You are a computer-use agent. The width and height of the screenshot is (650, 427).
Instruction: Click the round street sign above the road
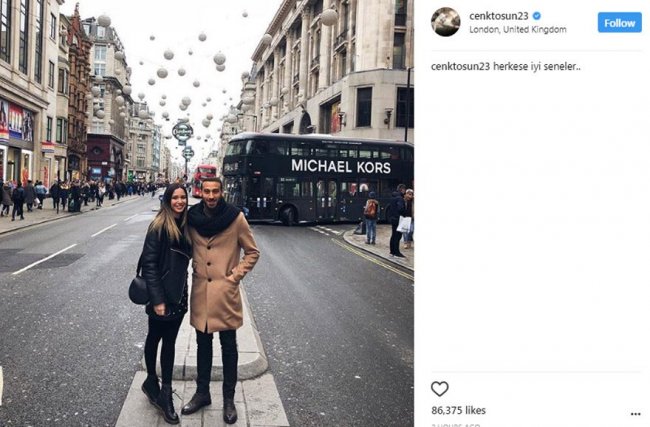tap(182, 132)
